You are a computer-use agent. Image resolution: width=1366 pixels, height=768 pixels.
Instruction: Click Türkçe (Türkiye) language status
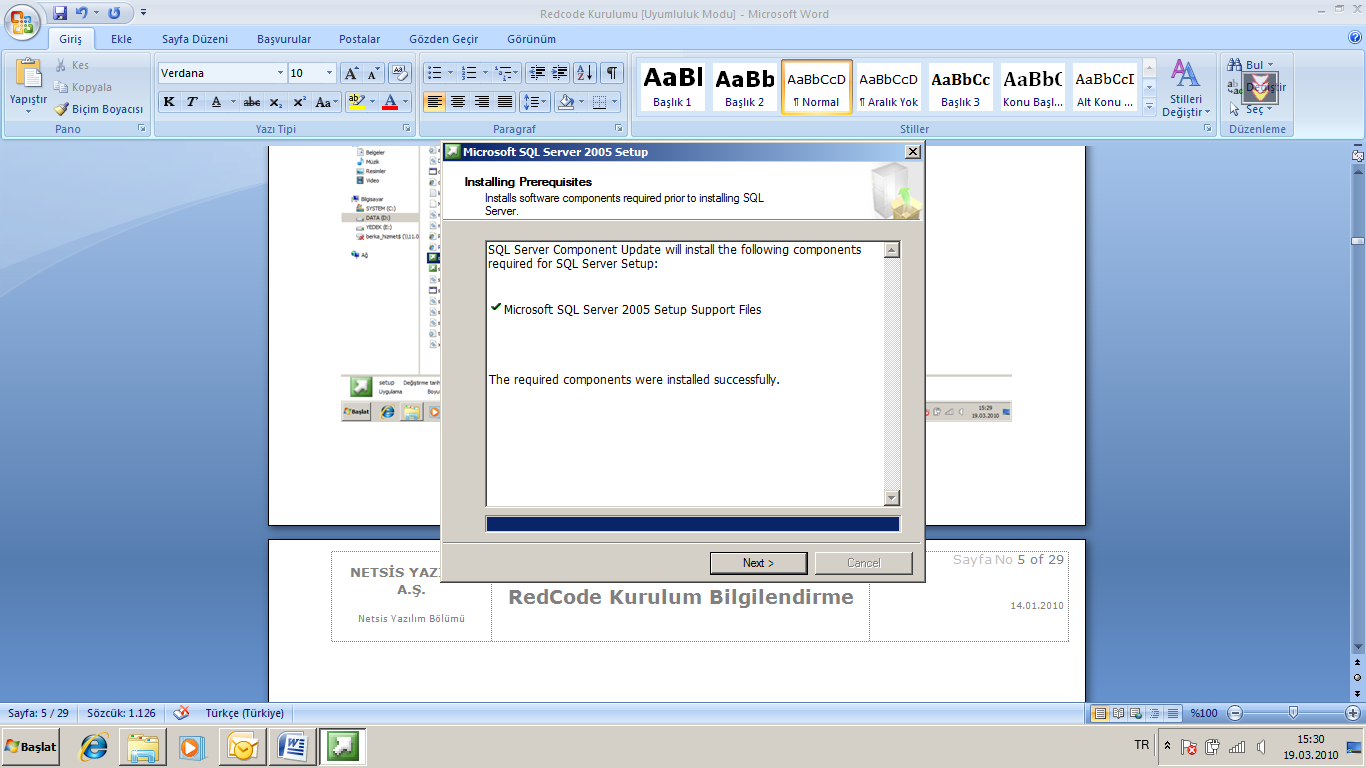[x=245, y=713]
